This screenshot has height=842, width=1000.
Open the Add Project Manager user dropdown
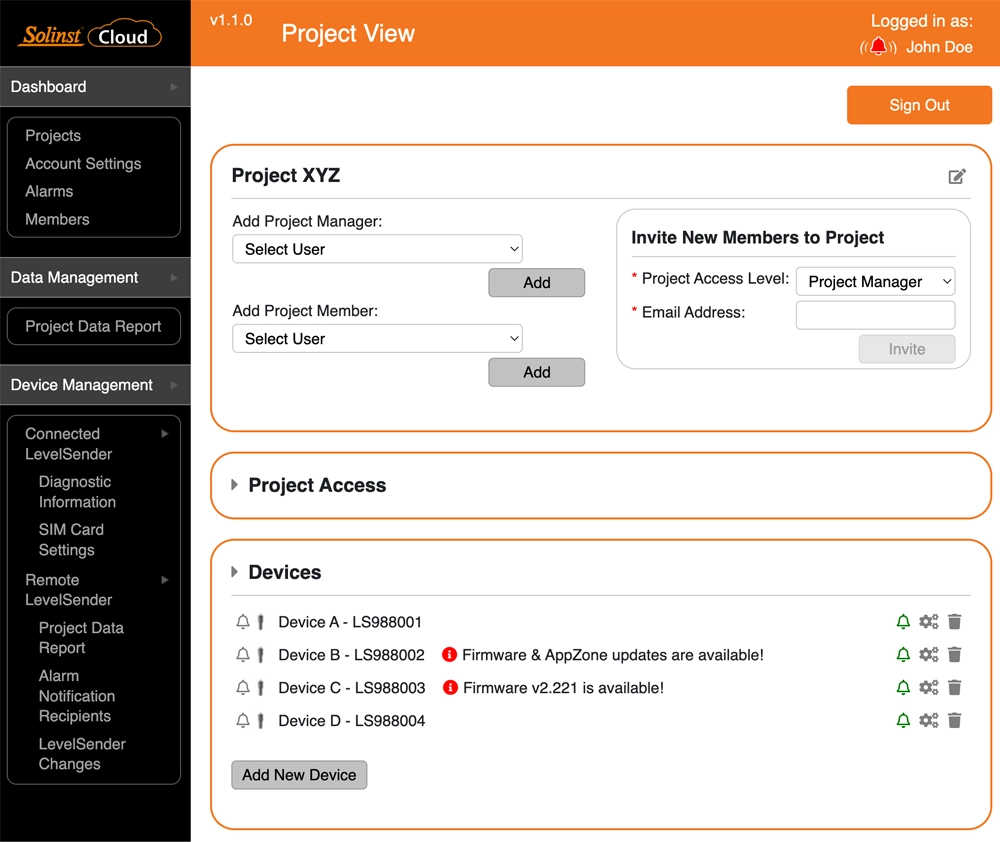click(377, 249)
